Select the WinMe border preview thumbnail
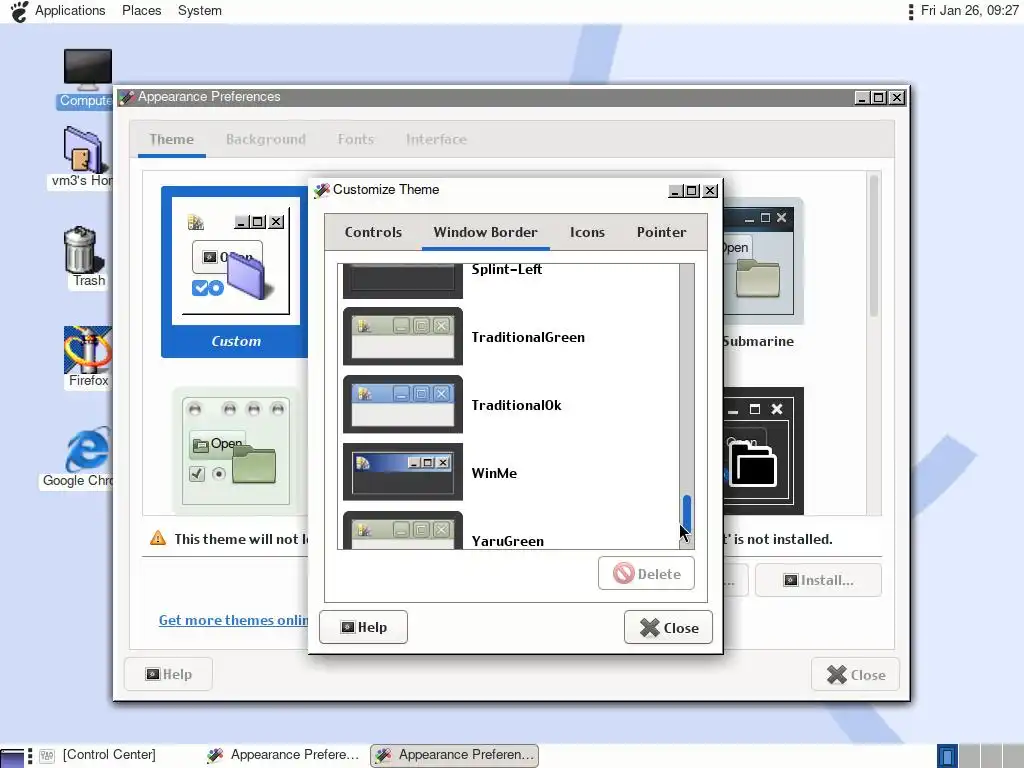This screenshot has height=768, width=1024. click(403, 472)
